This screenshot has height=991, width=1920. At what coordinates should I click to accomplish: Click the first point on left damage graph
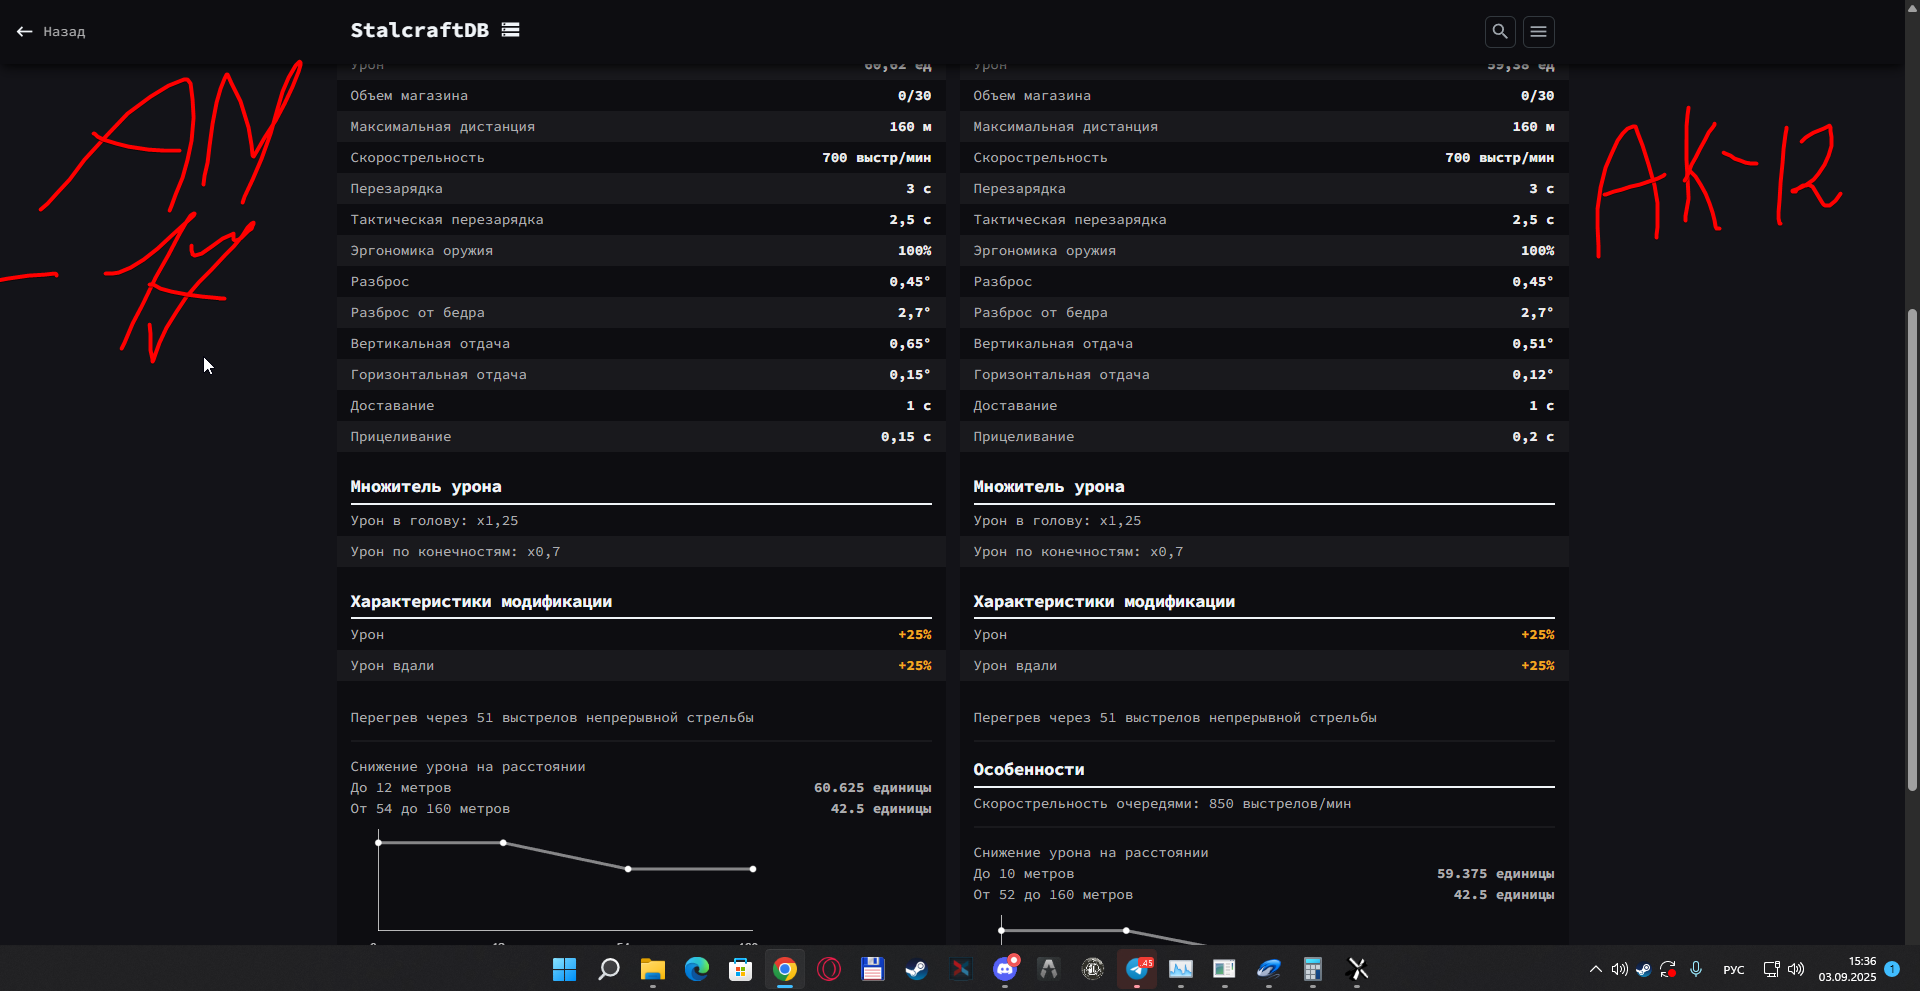point(378,843)
